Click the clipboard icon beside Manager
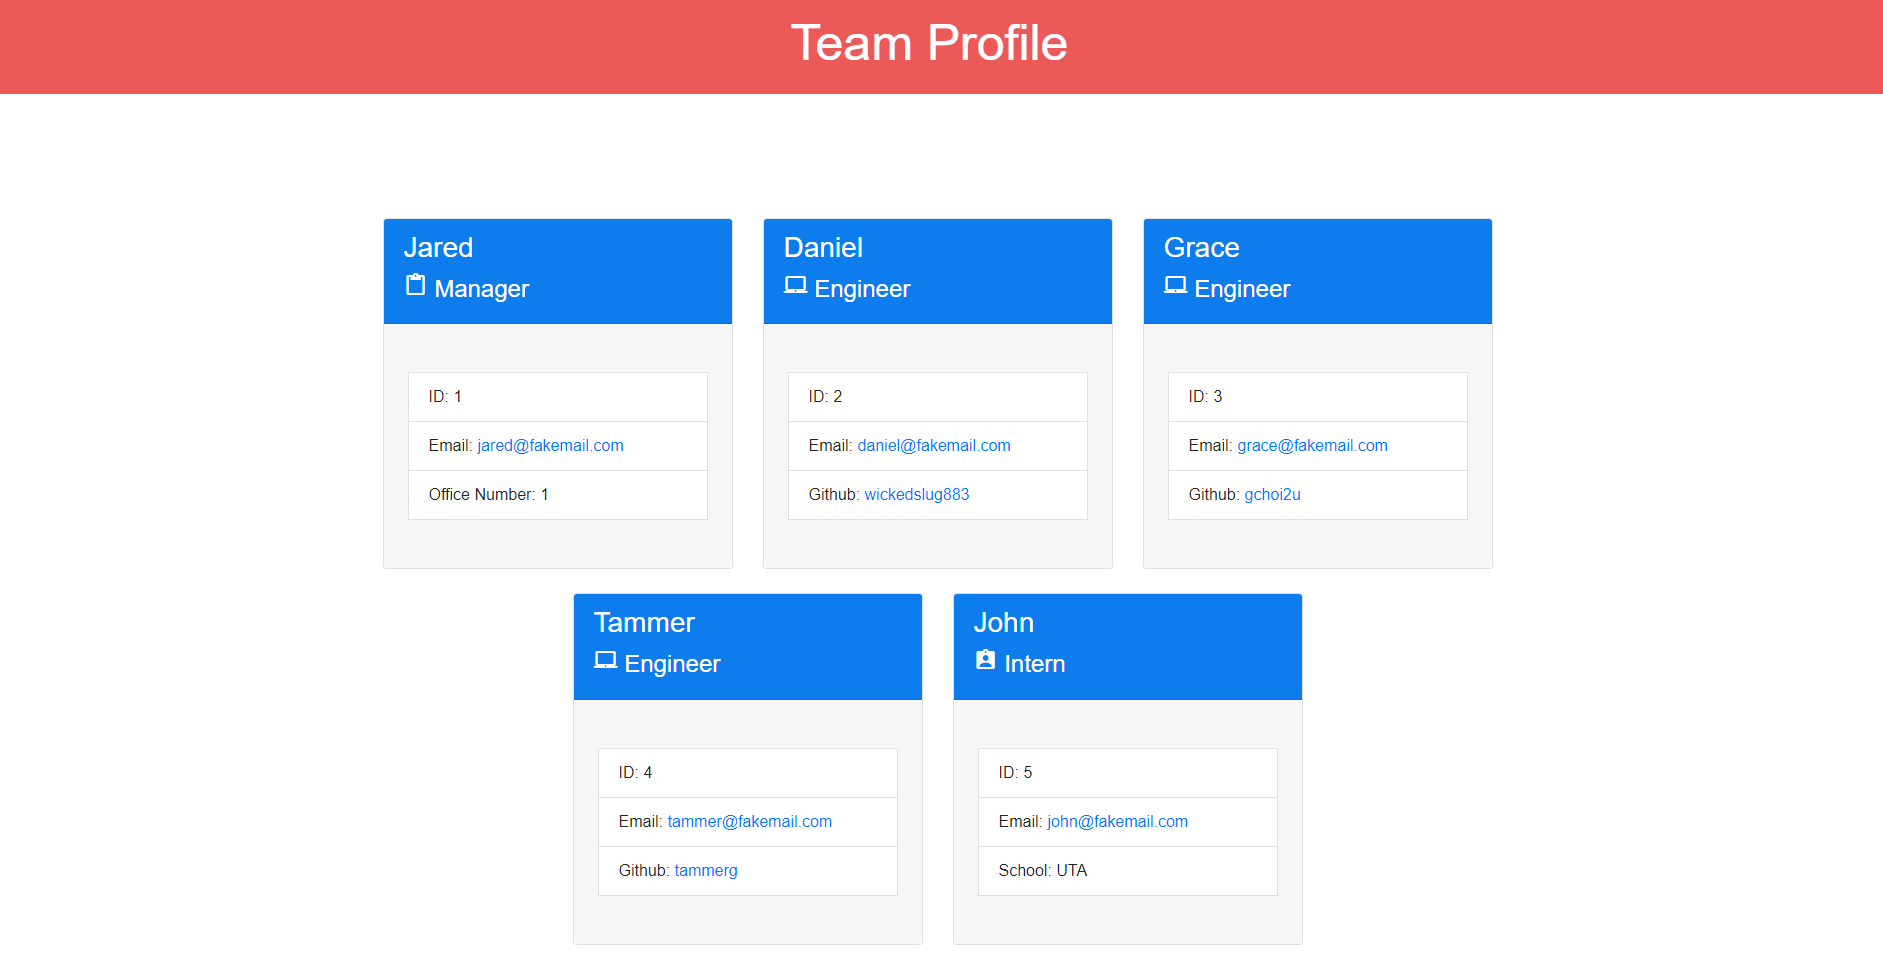Viewport: 1883px width, 956px height. pyautogui.click(x=415, y=285)
